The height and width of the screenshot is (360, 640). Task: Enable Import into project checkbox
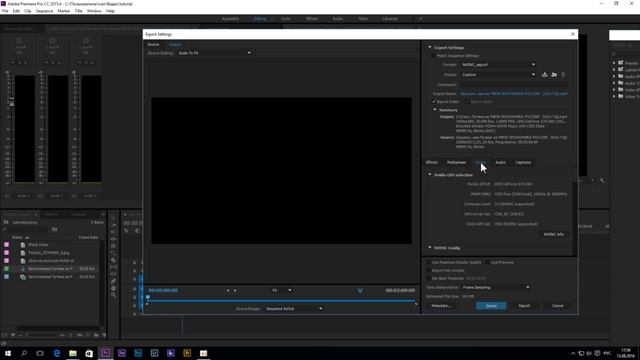(429, 270)
